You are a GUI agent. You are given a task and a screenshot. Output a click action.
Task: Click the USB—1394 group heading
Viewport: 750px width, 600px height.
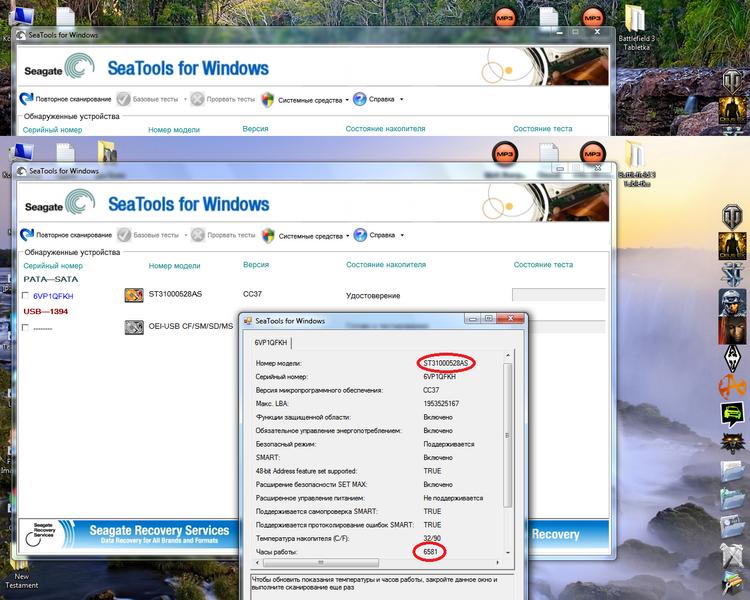pos(46,311)
